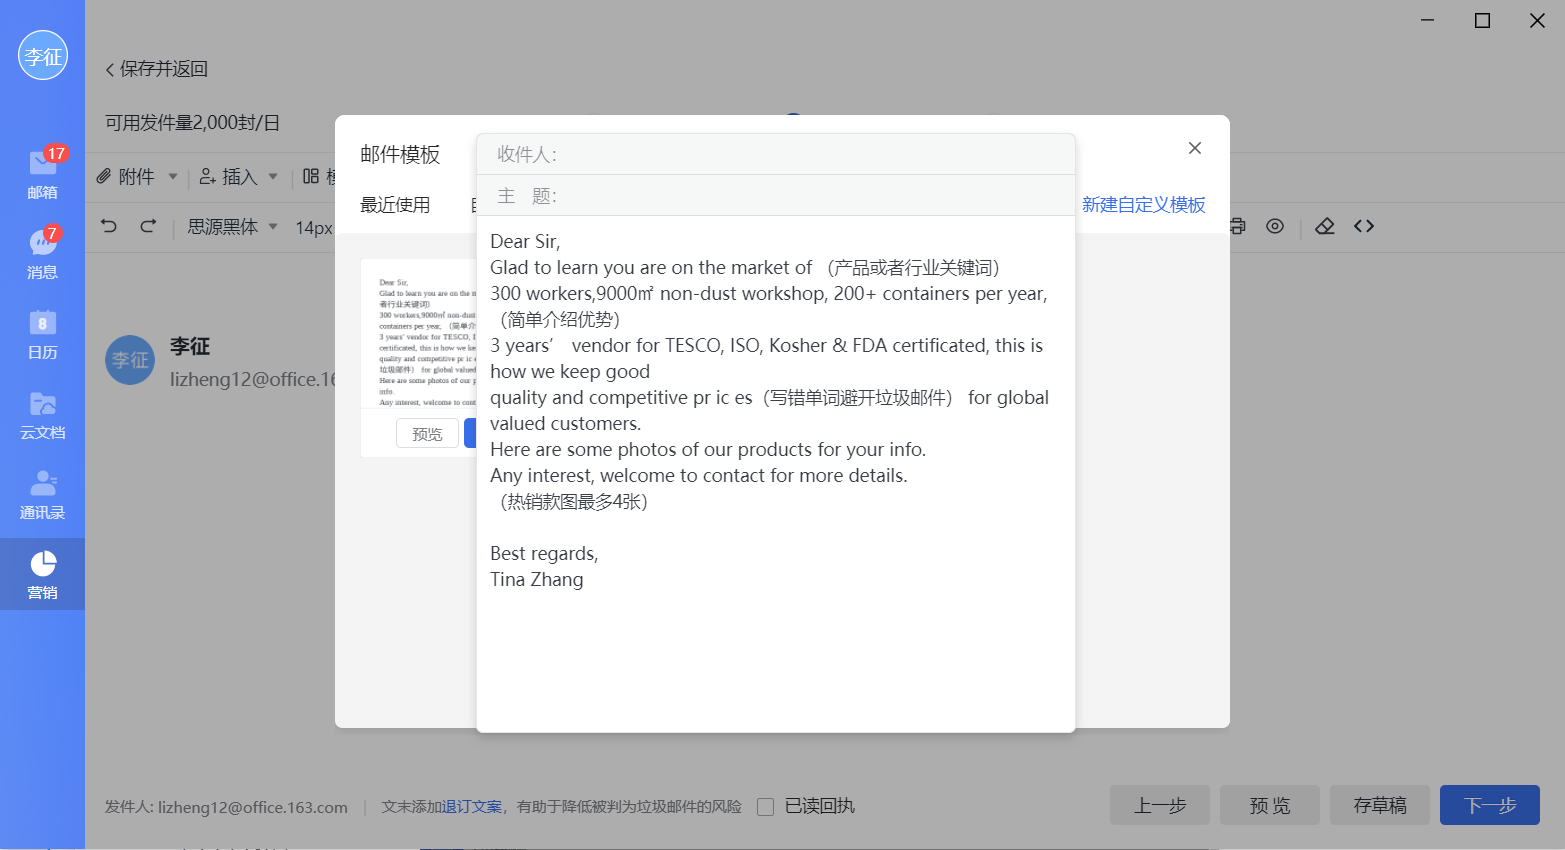The image size is (1565, 850).
Task: Switch to the 最近使用 tab
Action: [395, 204]
